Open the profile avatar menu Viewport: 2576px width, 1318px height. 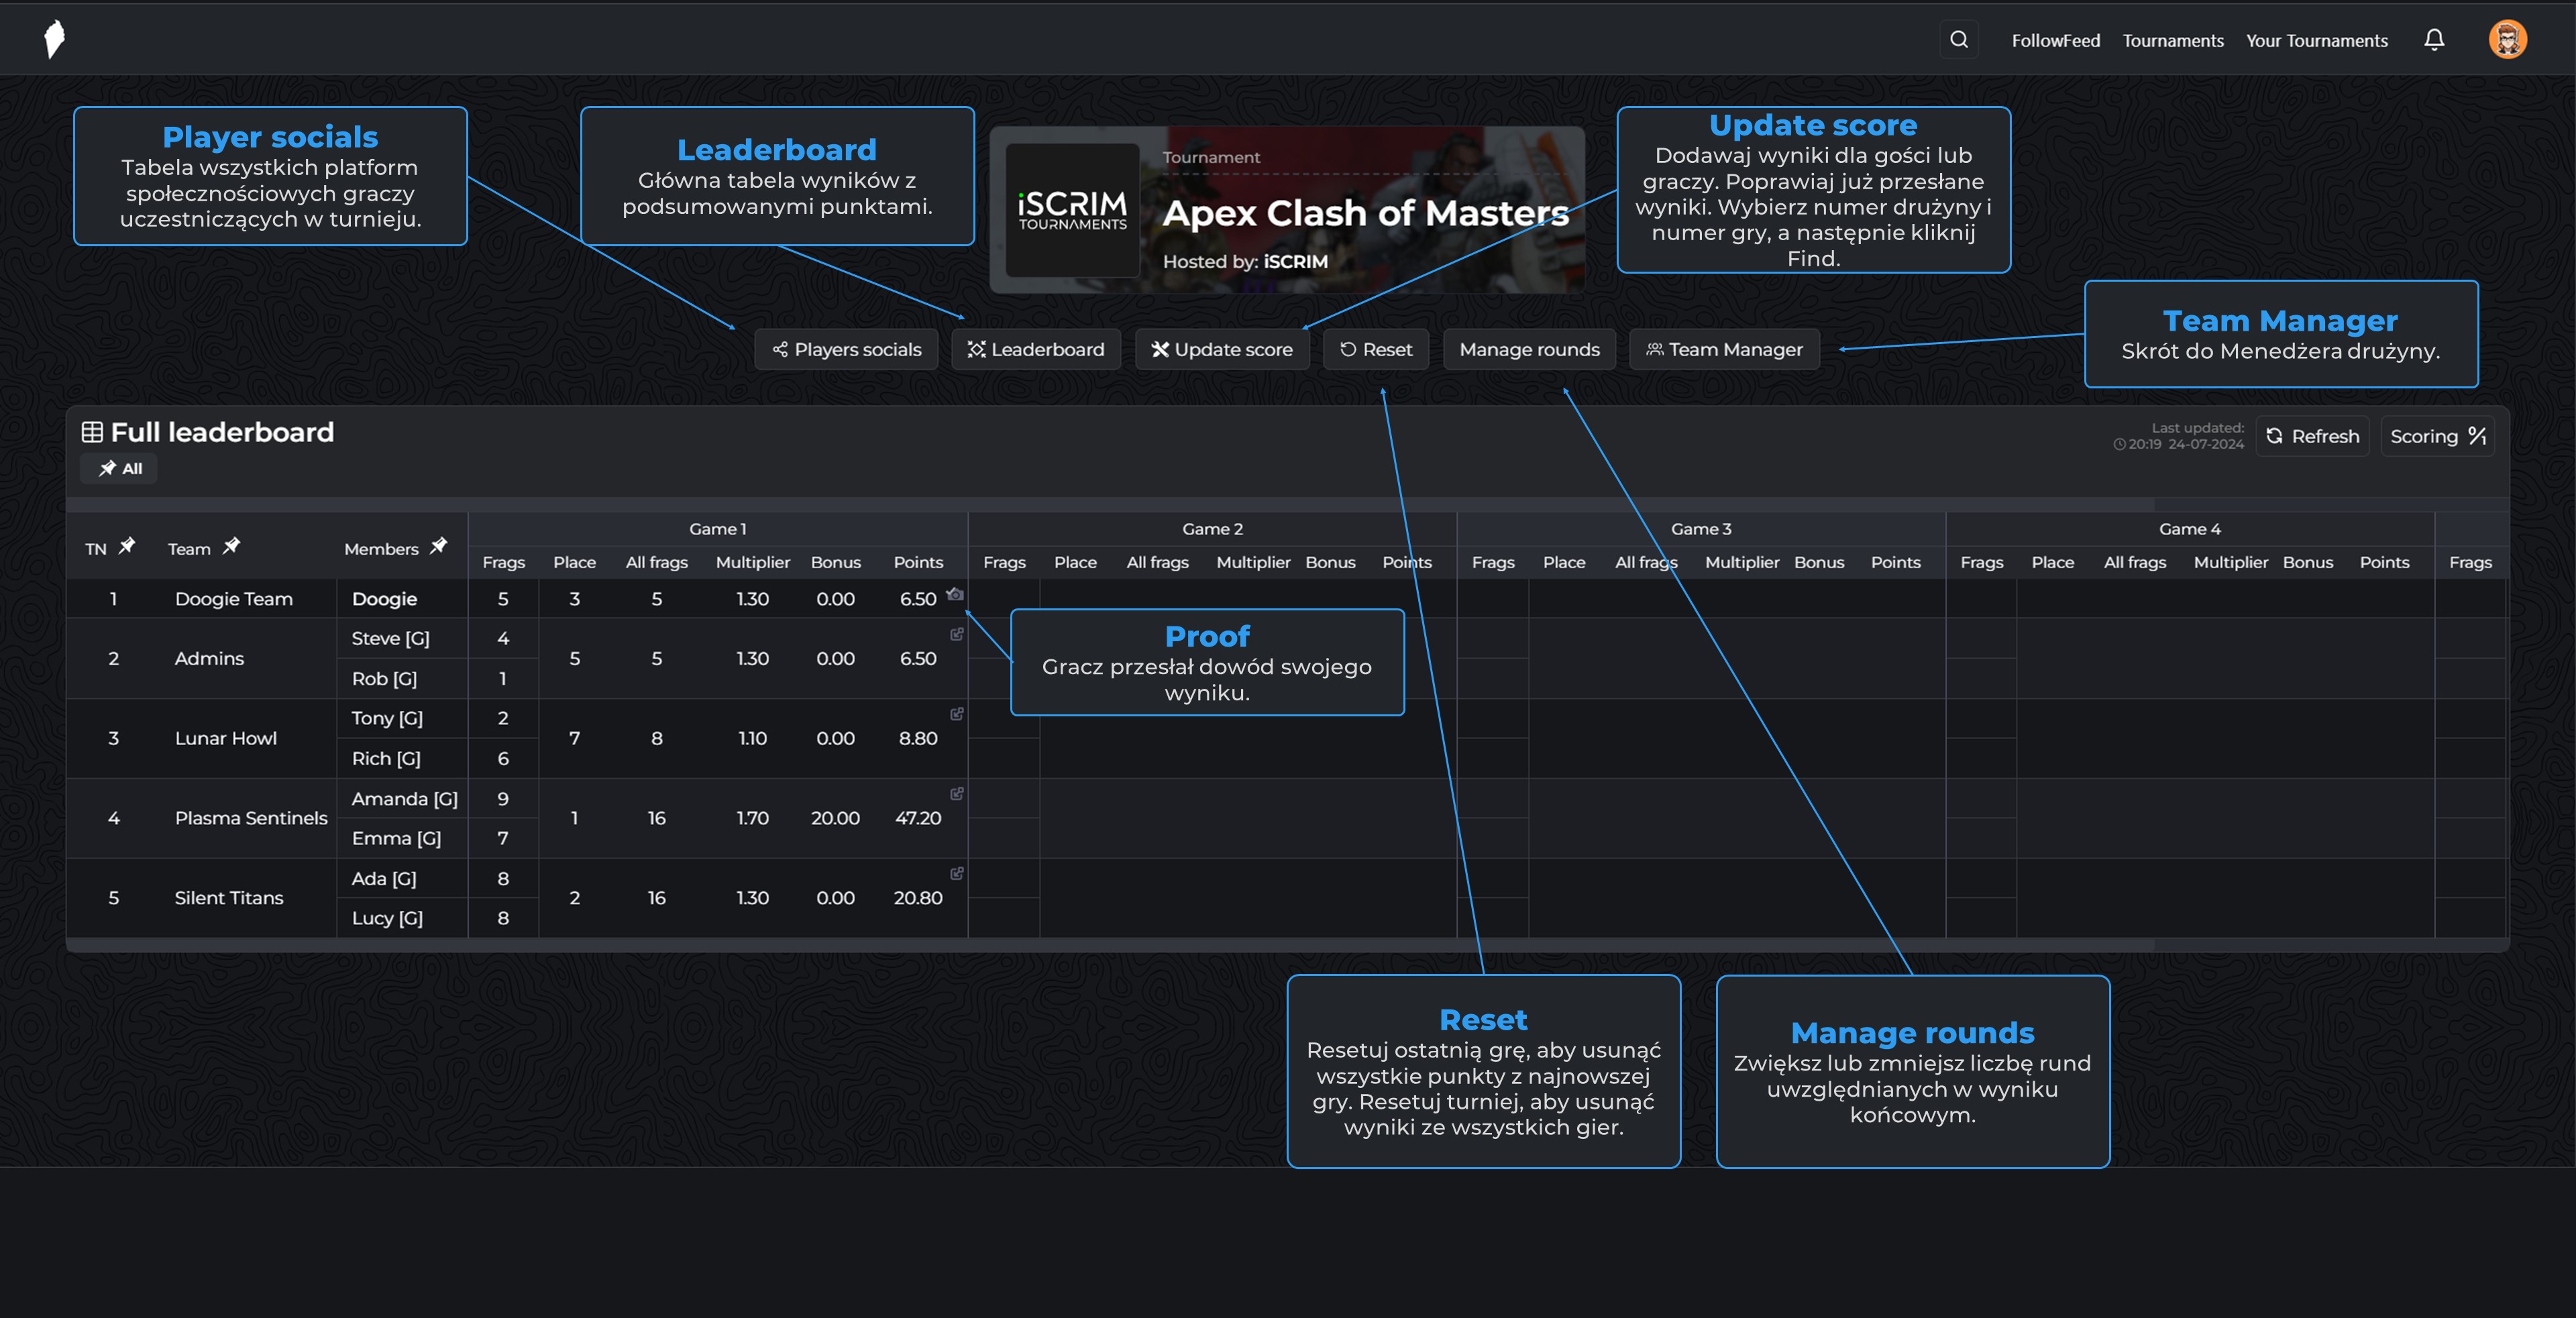[2508, 39]
